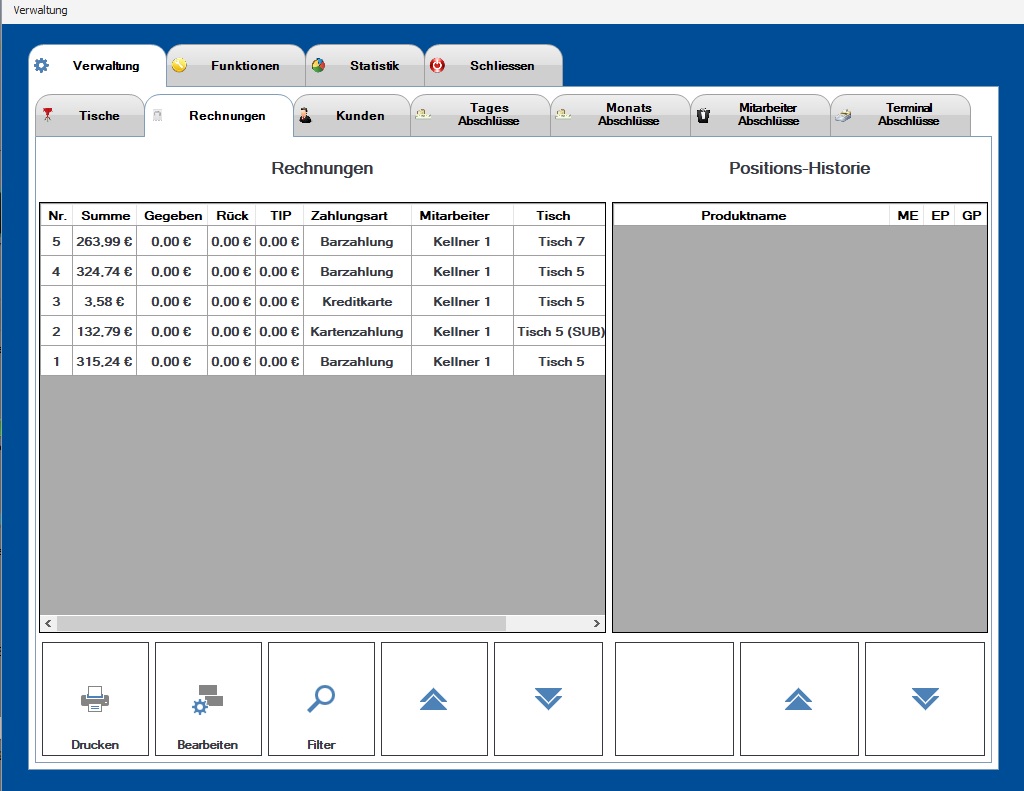Switch to the Kunden sub-tab

click(x=352, y=116)
